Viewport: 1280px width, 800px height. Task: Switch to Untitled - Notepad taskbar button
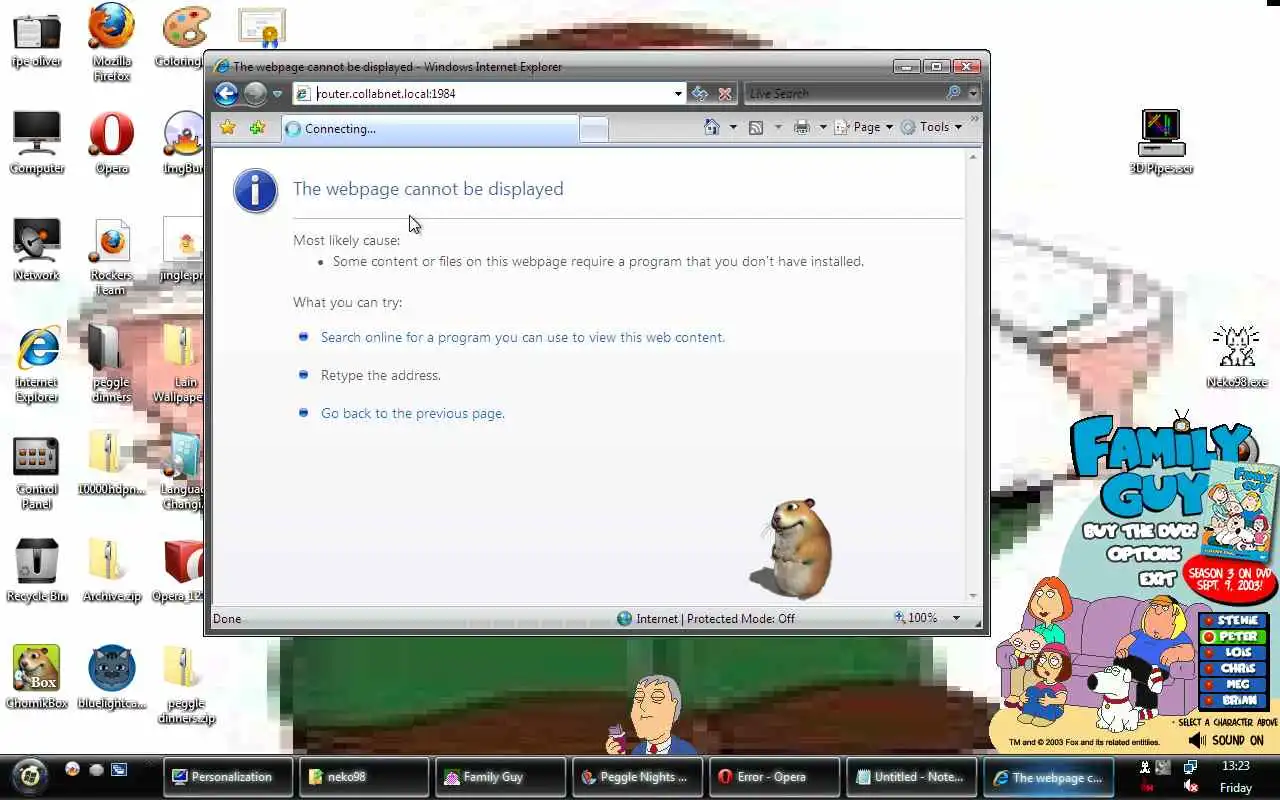coord(912,777)
